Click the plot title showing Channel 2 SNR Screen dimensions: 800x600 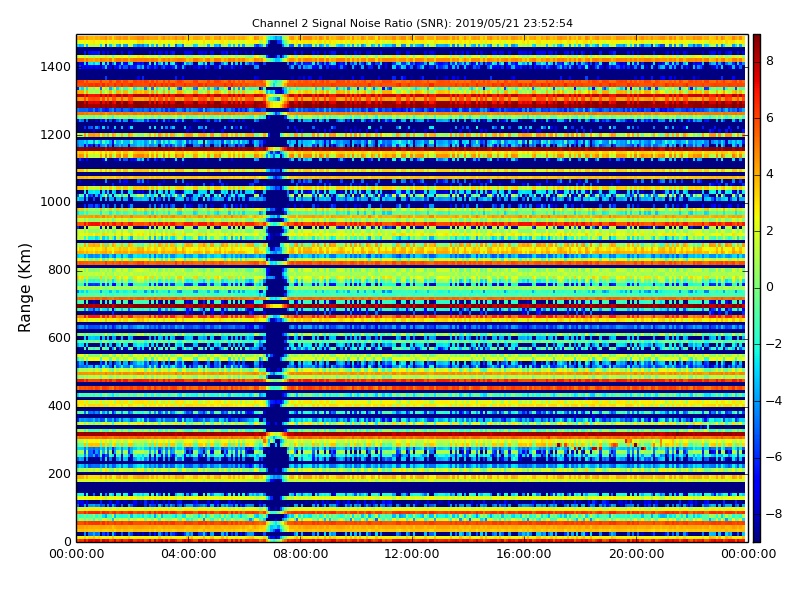[x=412, y=23]
